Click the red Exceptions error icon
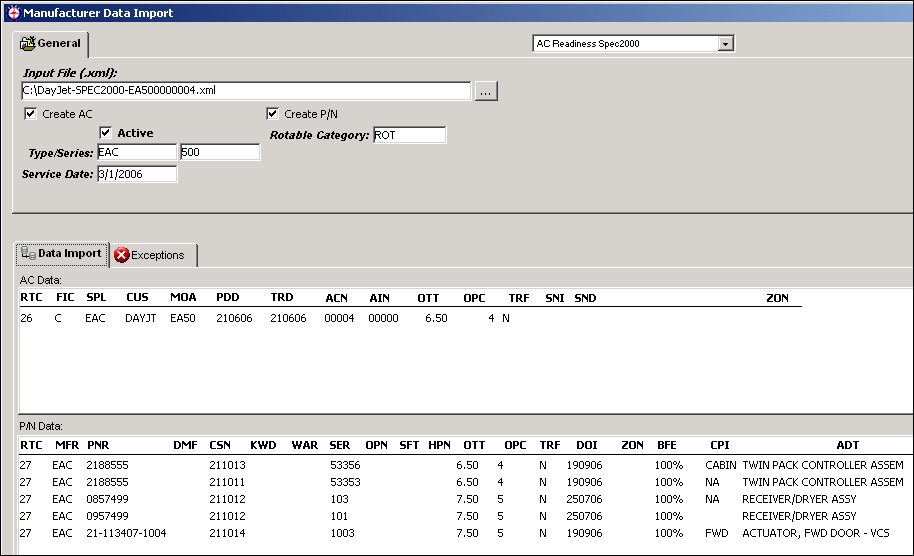The height and width of the screenshot is (556, 914). pos(122,255)
